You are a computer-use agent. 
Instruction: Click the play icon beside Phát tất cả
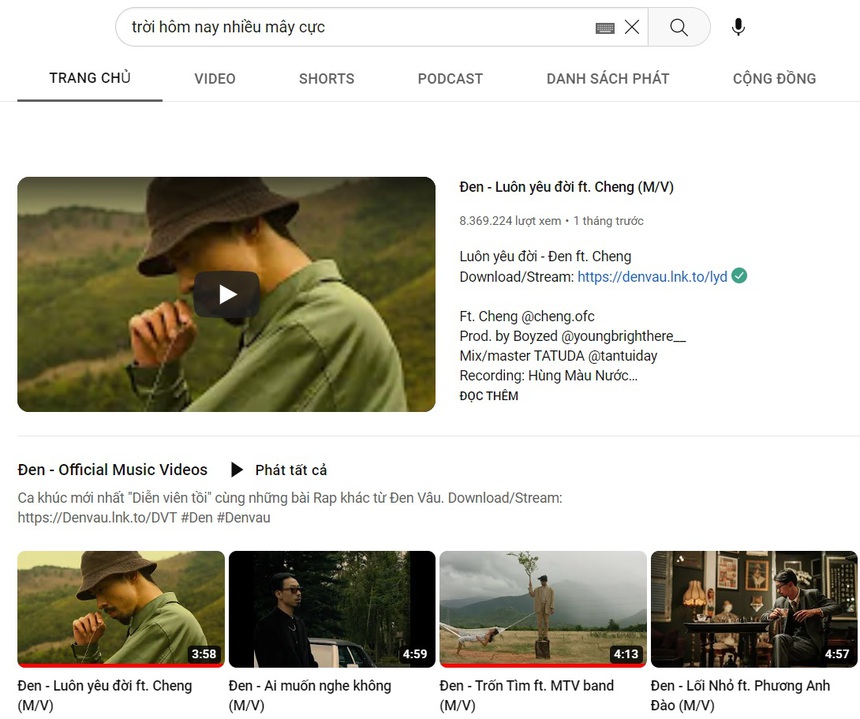(237, 470)
